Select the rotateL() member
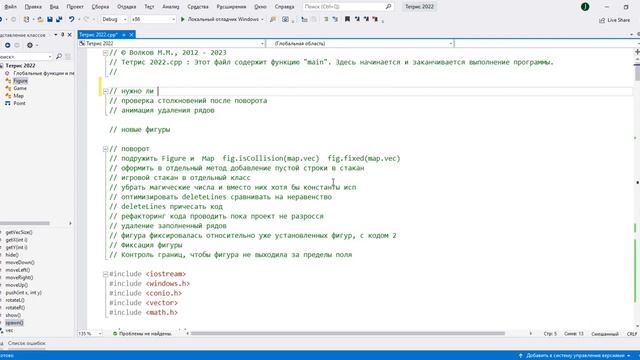This screenshot has width=640, height=360. coord(15,300)
